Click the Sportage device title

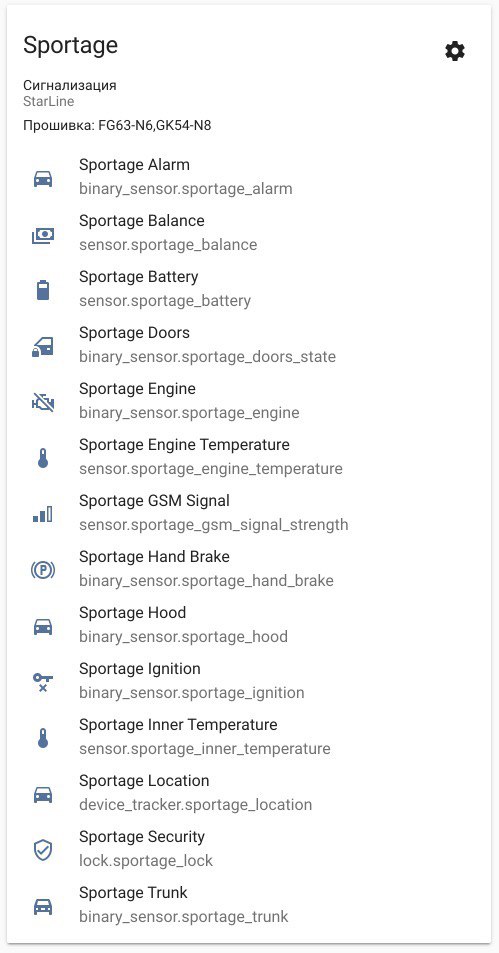(71, 46)
